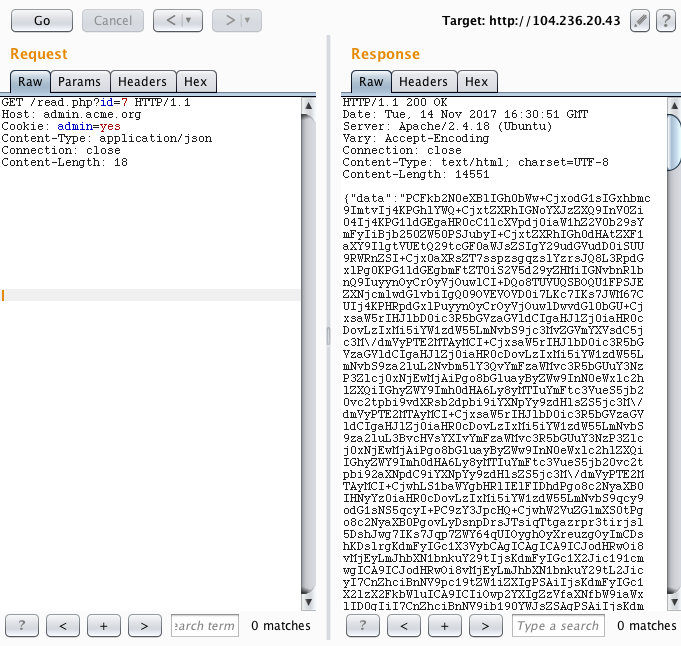681x646 pixels.
Task: Switch to the Params tab in Request
Action: coord(78,82)
